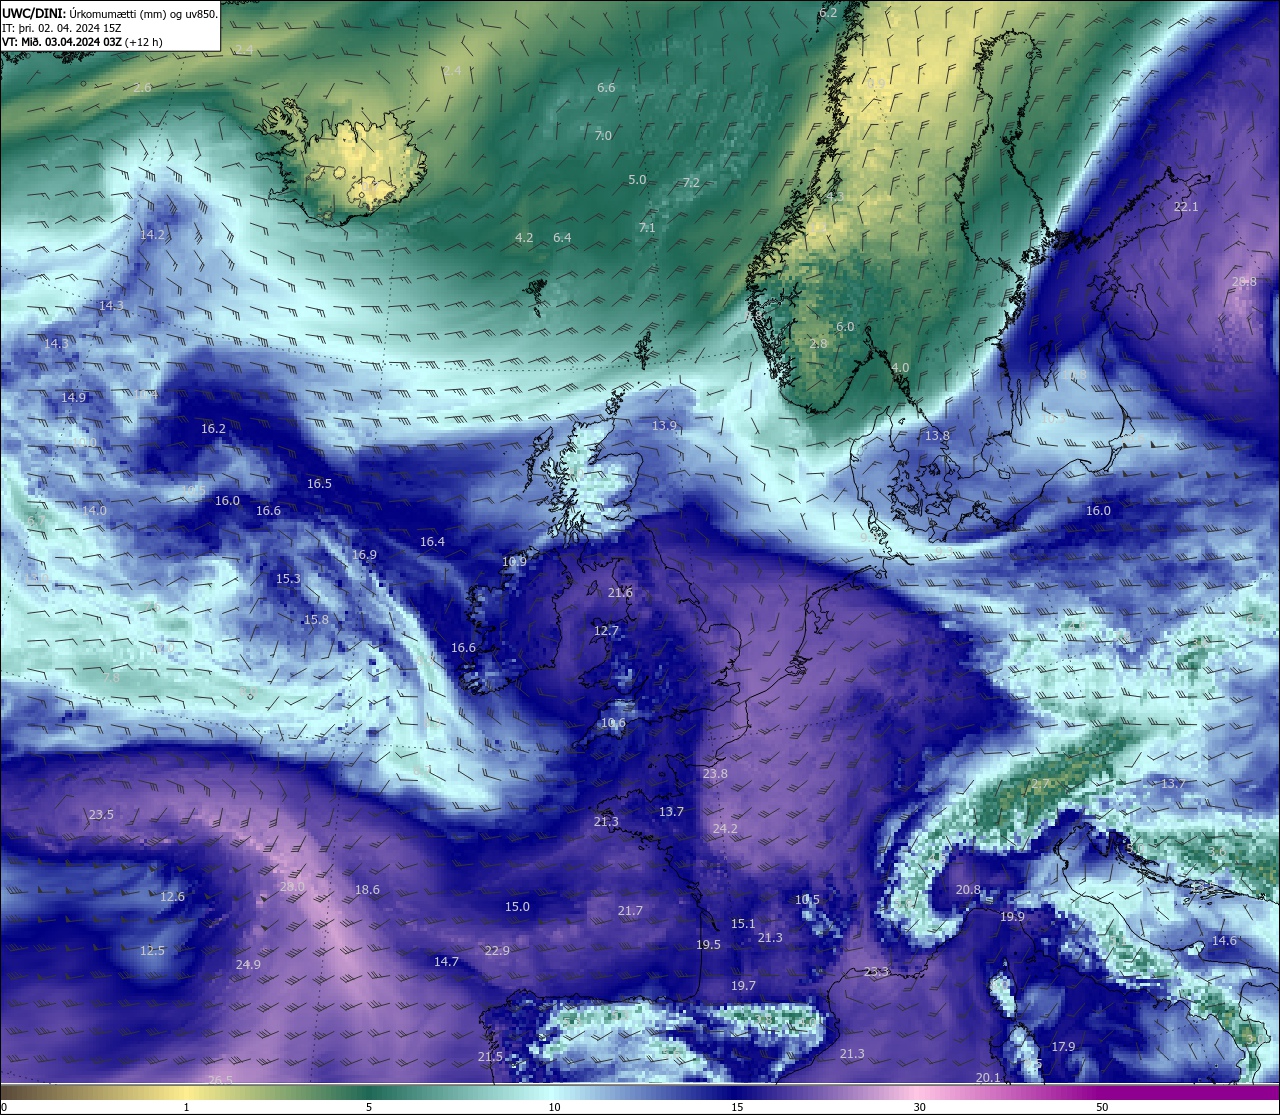Screen dimensions: 1280x1115
Task: Select the 24.2 value over France
Action: [725, 829]
